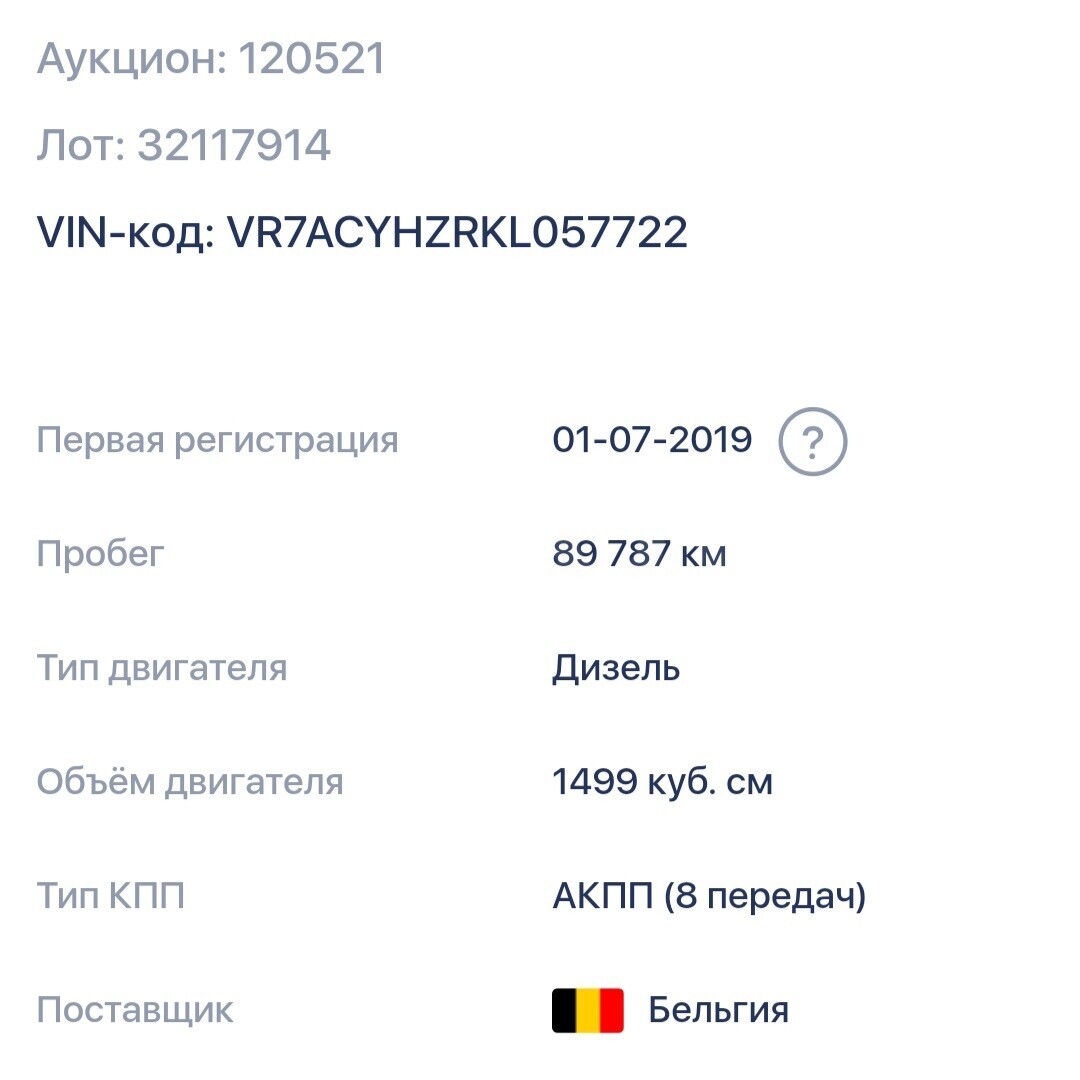Screen dimensions: 1080x1080
Task: Click the VIN-код label text
Action: (x=126, y=232)
